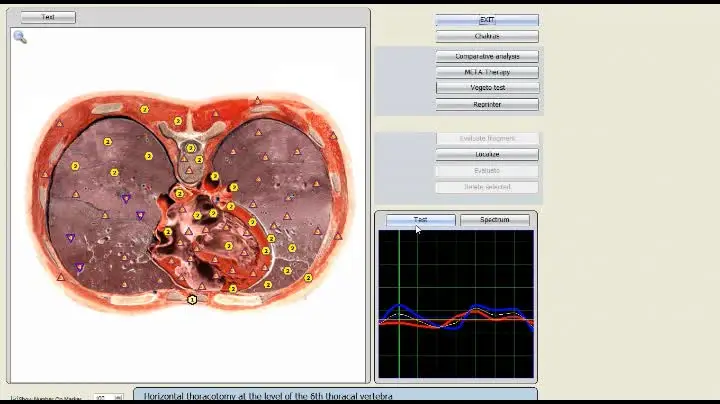This screenshot has width=720, height=404.
Task: Switch to the Test graph tab
Action: tap(421, 220)
